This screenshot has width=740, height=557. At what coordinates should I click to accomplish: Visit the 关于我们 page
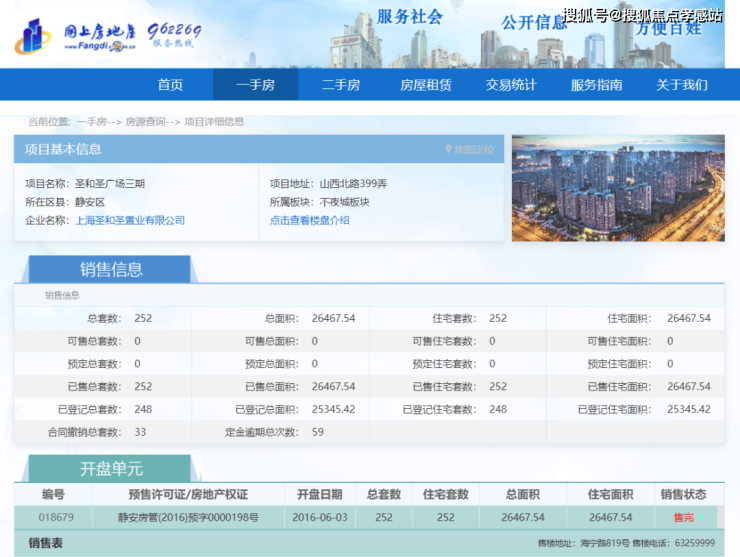(x=682, y=85)
